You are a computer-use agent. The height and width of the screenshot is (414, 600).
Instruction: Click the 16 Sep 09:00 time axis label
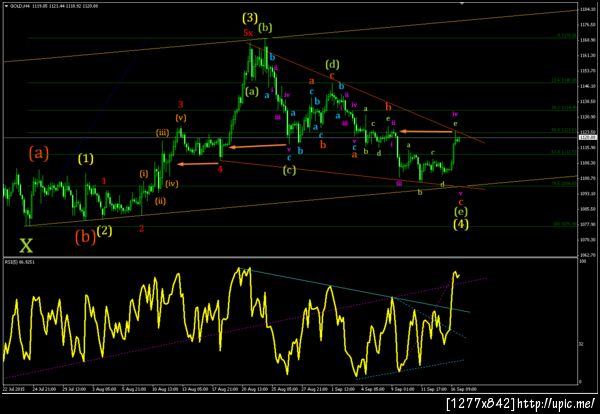click(x=465, y=389)
